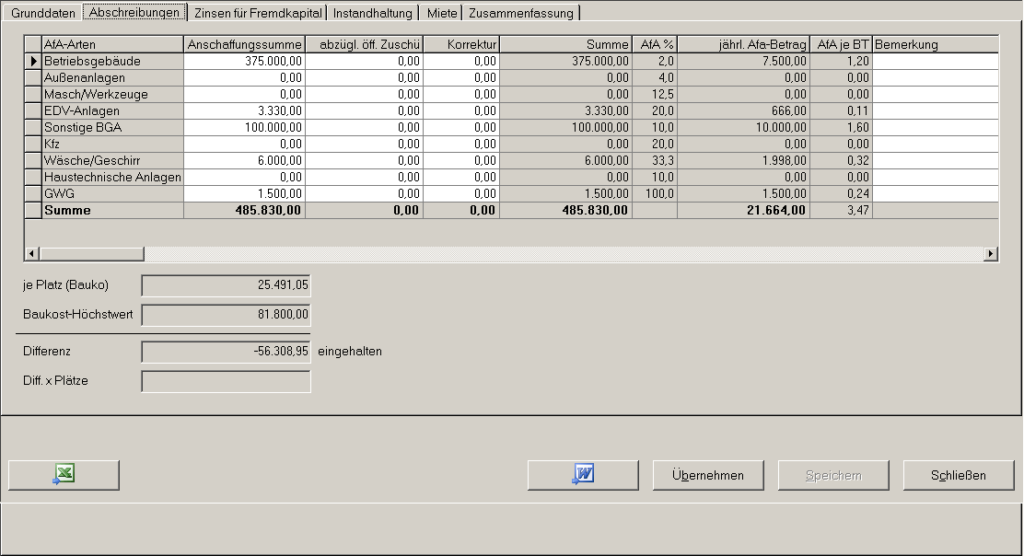Open the Instandhaltung tab

(x=376, y=13)
